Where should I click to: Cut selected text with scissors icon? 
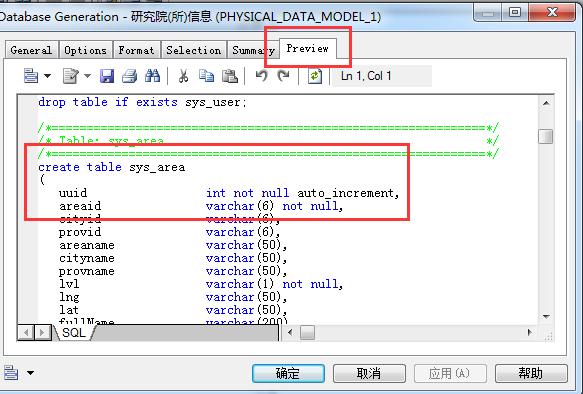[x=183, y=76]
